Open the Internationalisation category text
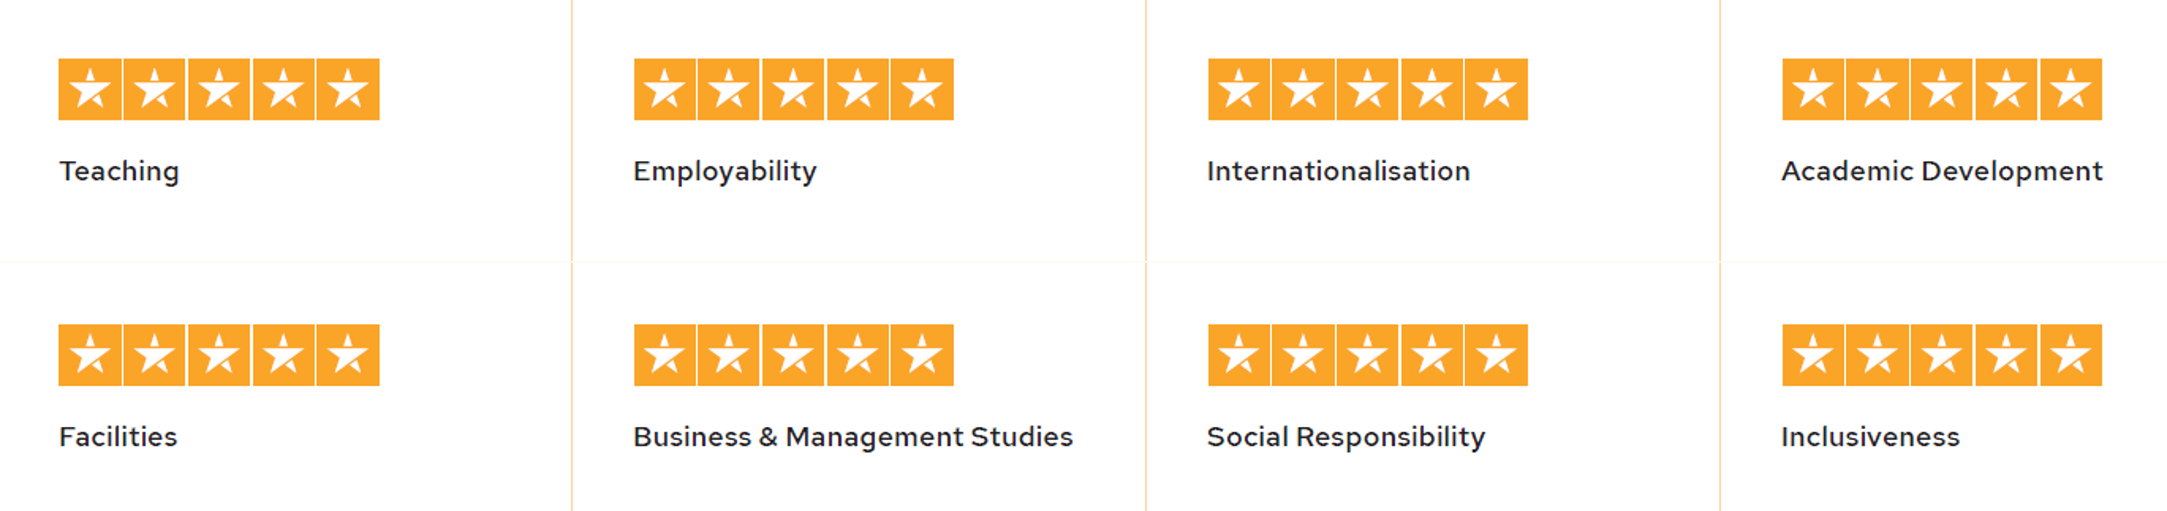2167x511 pixels. pyautogui.click(x=1338, y=171)
